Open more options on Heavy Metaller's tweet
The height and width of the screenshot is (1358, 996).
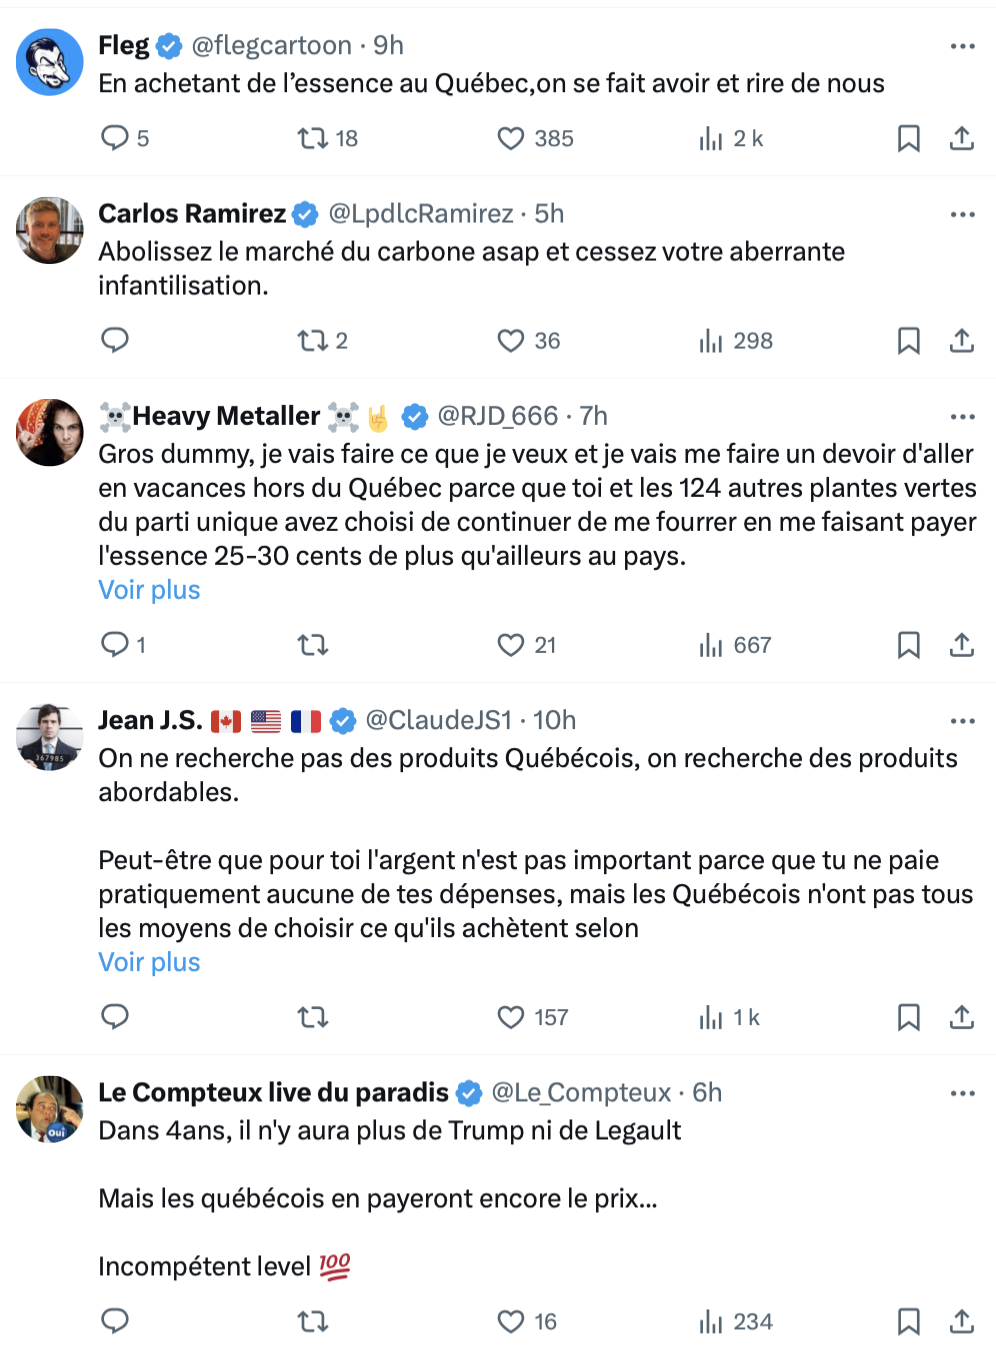[x=962, y=417]
